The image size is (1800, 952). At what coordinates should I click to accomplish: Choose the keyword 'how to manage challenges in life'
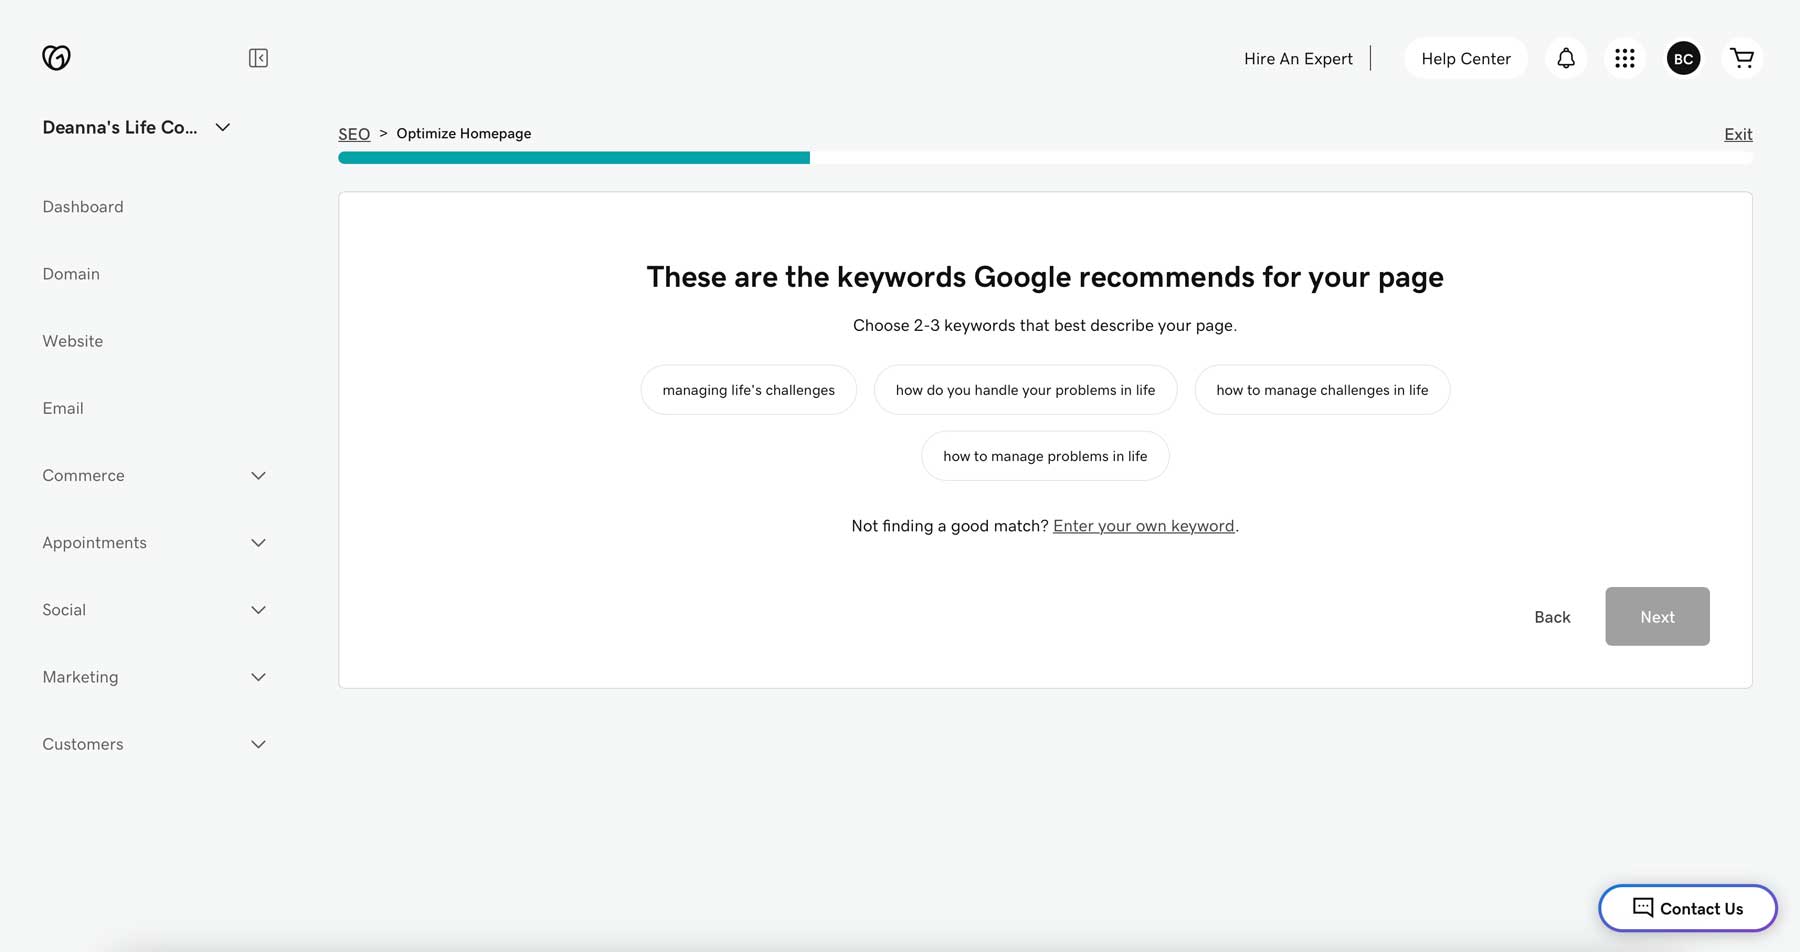pos(1322,390)
